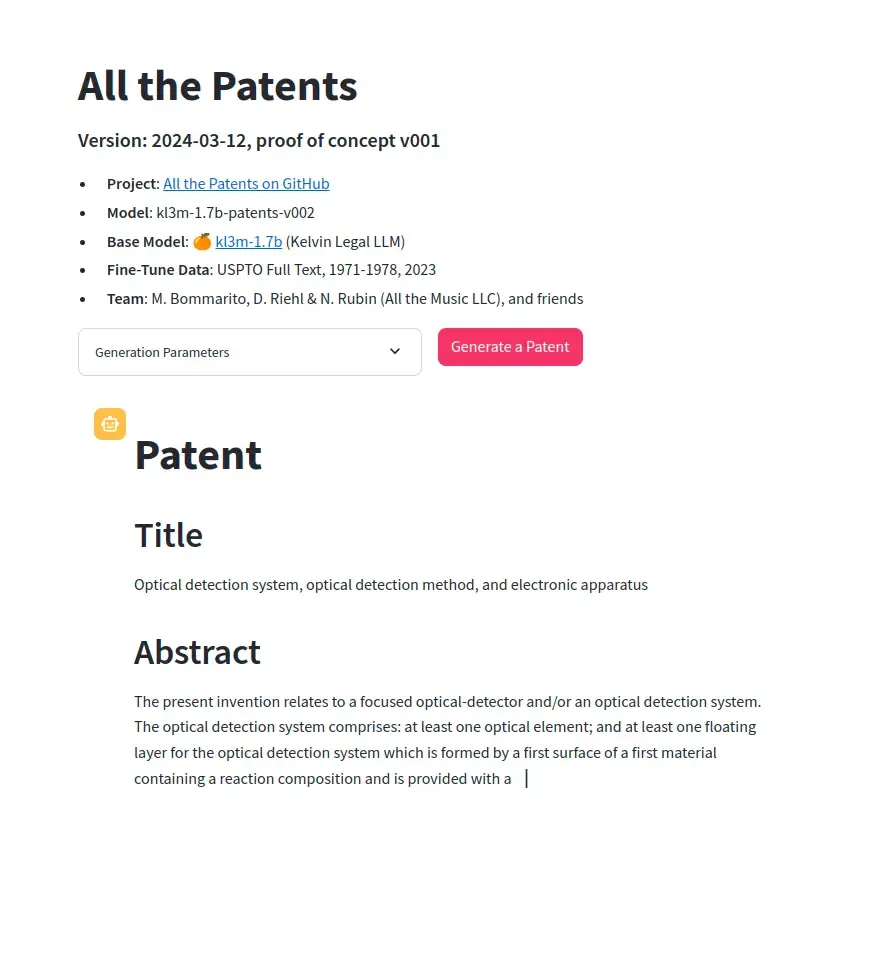Open the All the Patents on GitHub link

pyautogui.click(x=246, y=184)
